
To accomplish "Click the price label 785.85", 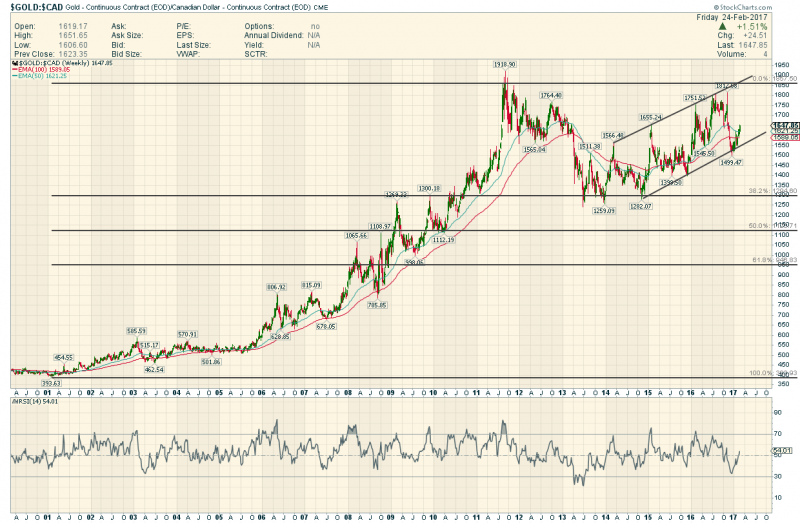I will click(377, 305).
